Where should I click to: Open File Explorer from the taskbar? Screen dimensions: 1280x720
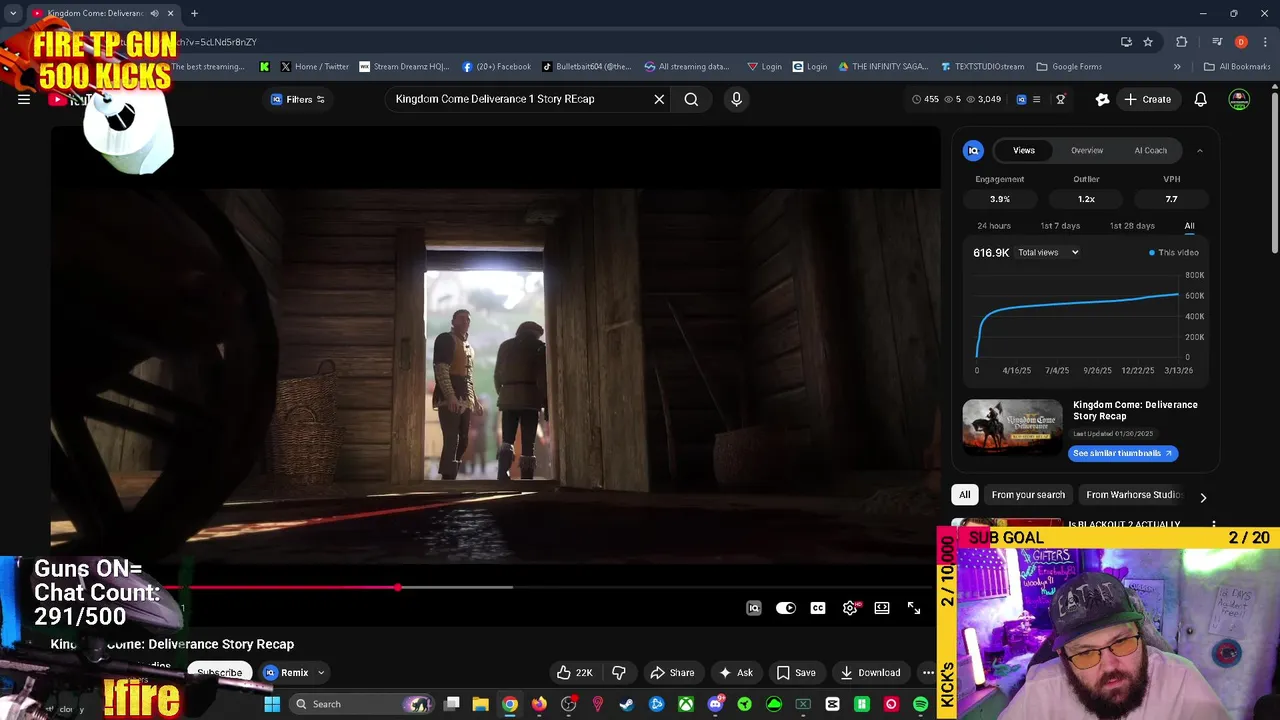point(480,704)
